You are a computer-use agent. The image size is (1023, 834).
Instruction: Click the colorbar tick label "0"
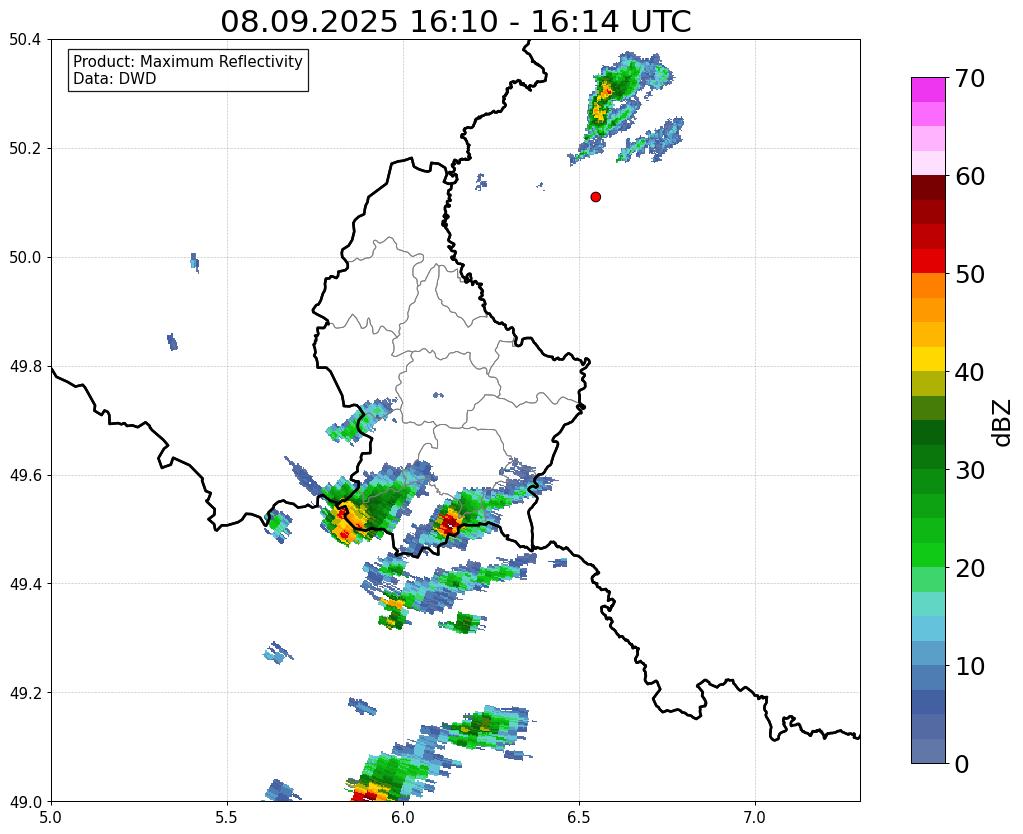tap(962, 764)
